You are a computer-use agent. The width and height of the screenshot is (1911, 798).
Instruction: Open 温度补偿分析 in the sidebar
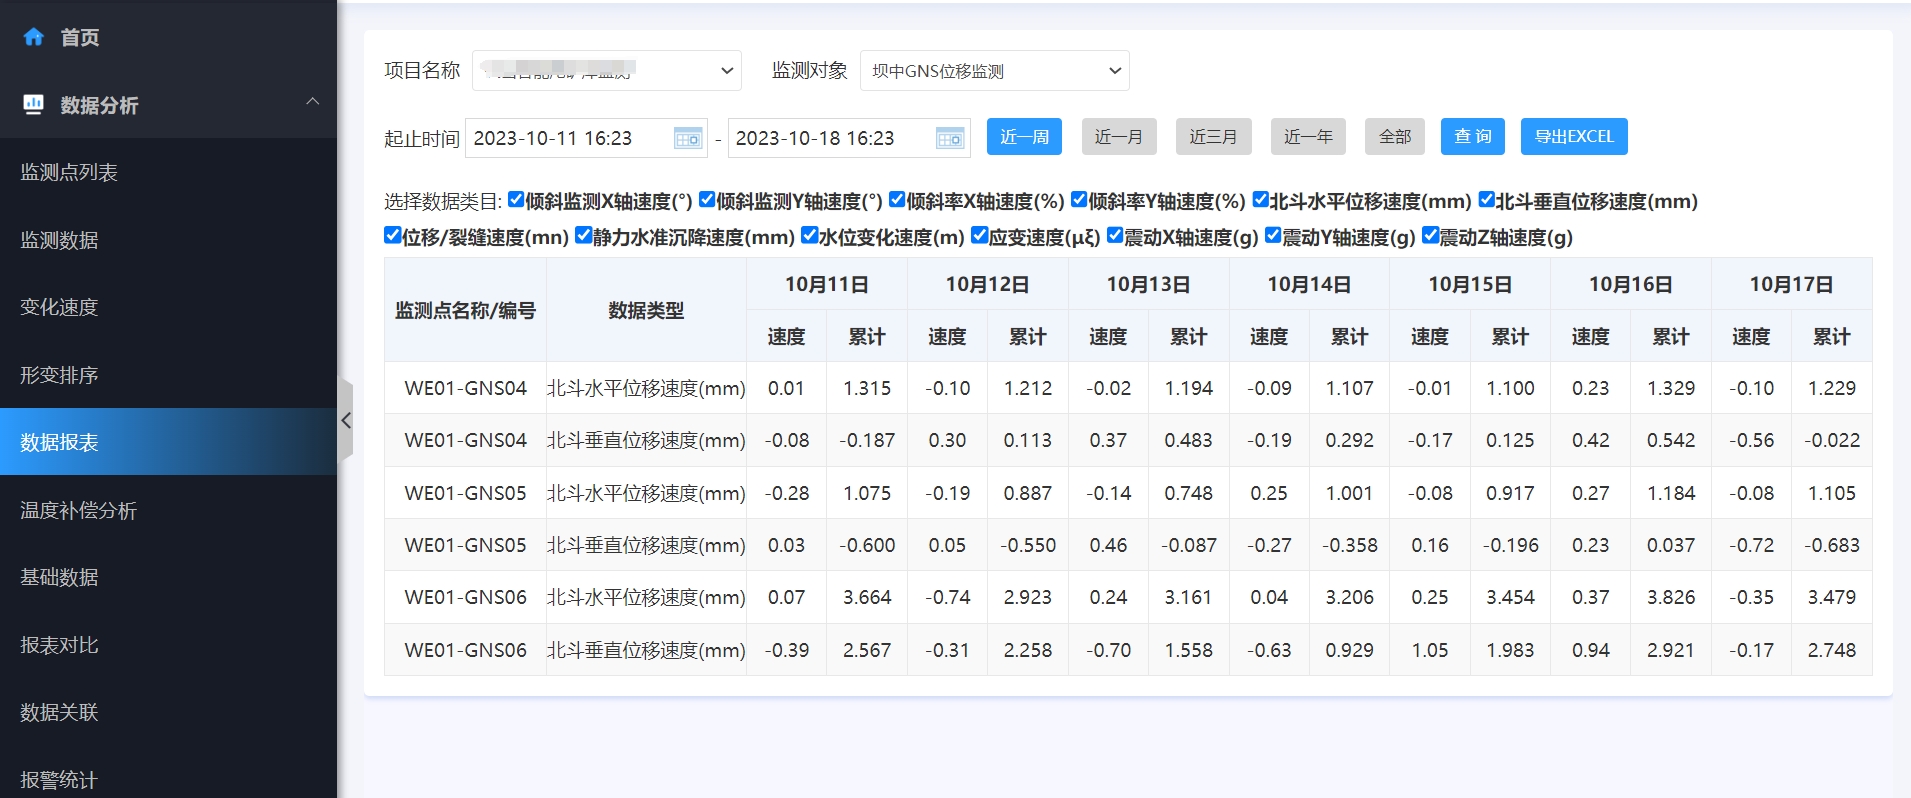168,510
